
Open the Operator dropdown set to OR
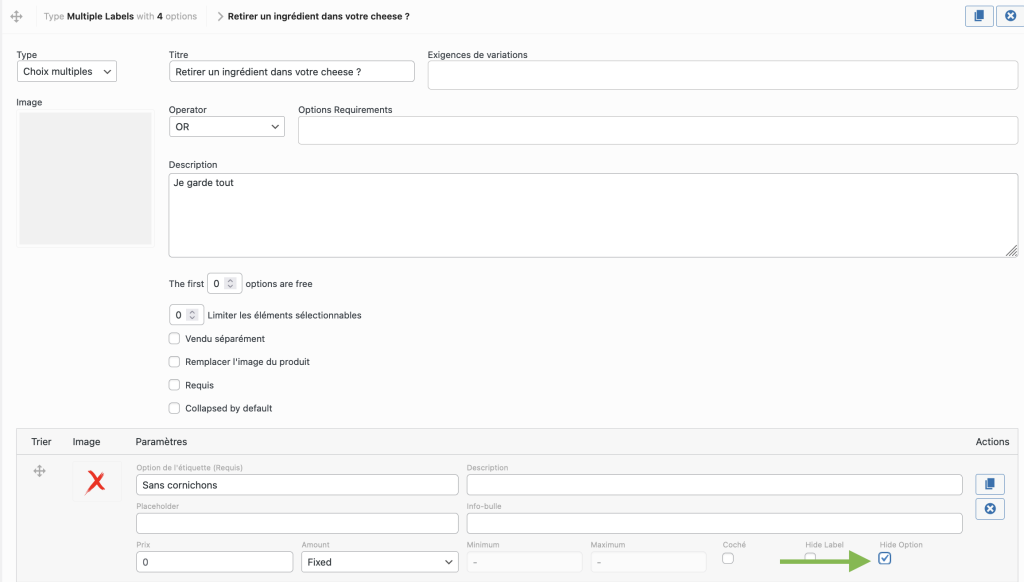point(226,127)
